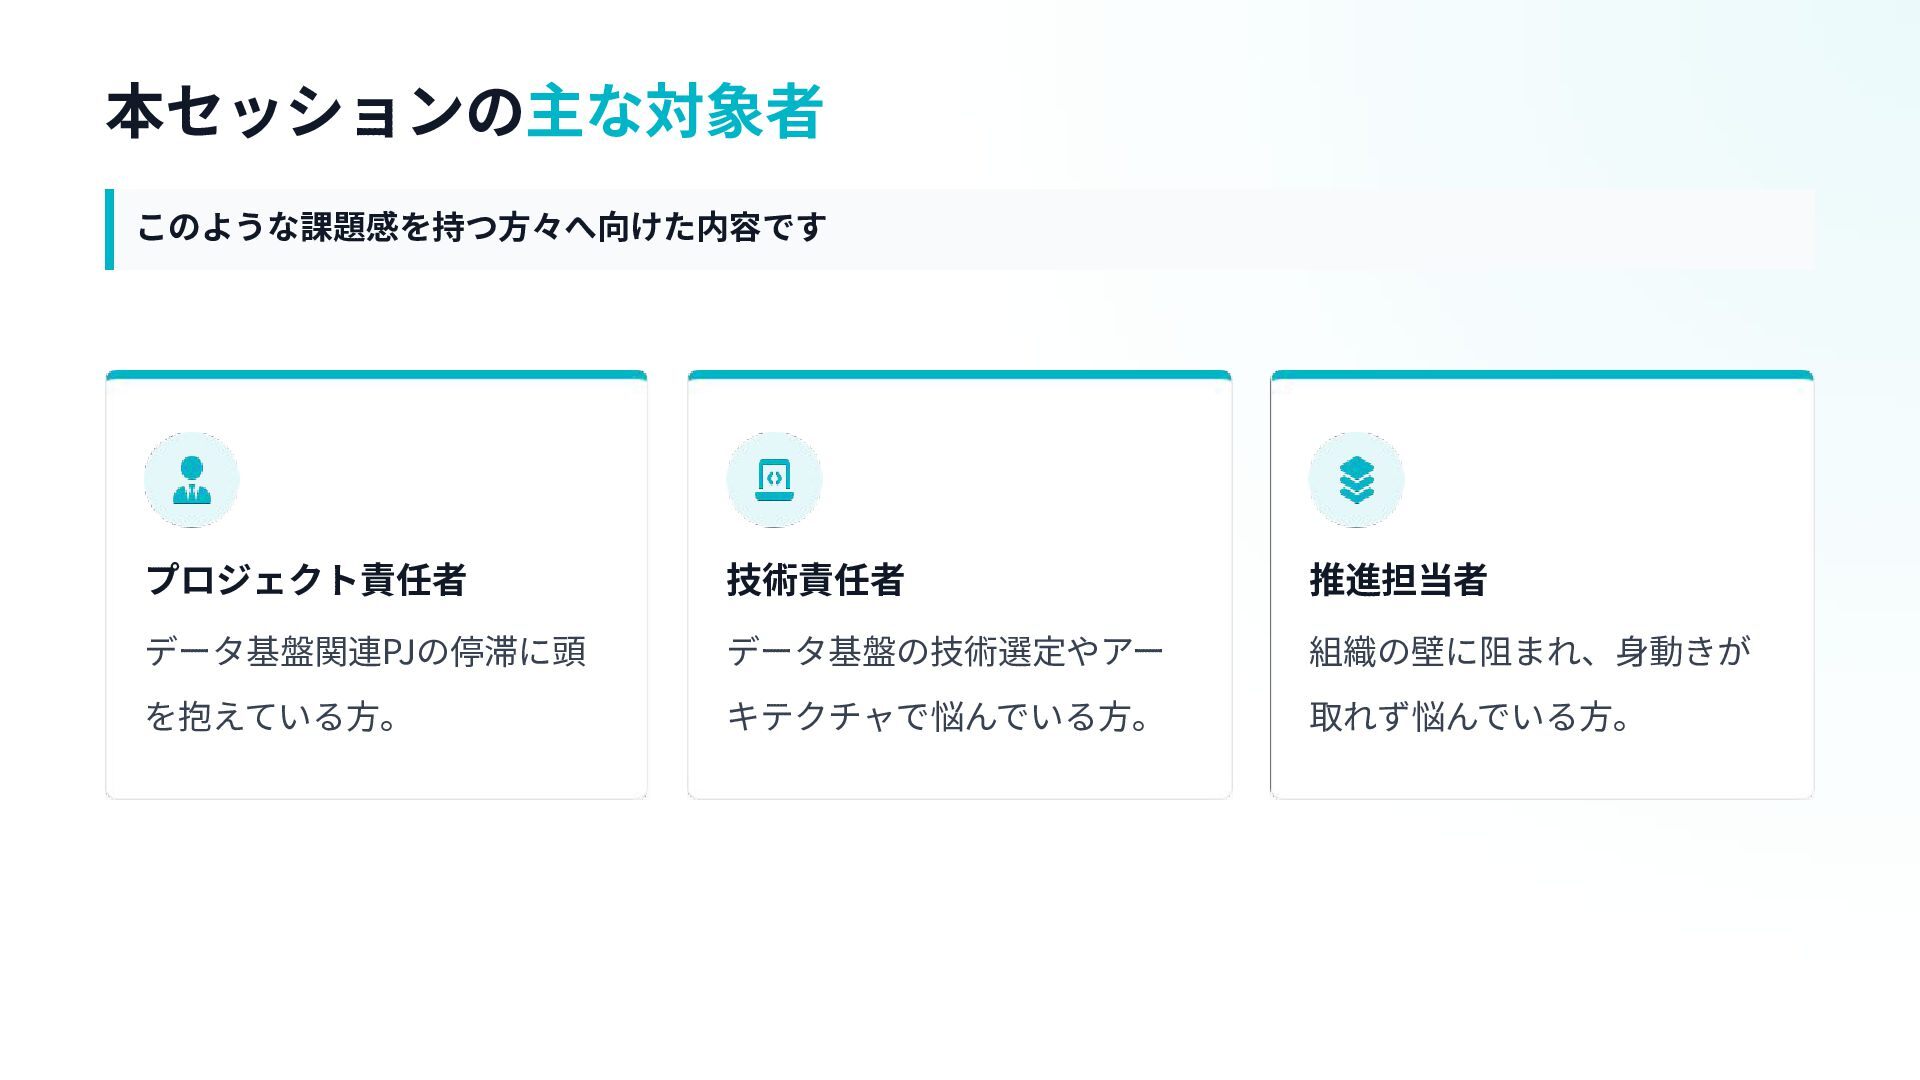Click the line データ基盤の技術選定やアー

945,652
